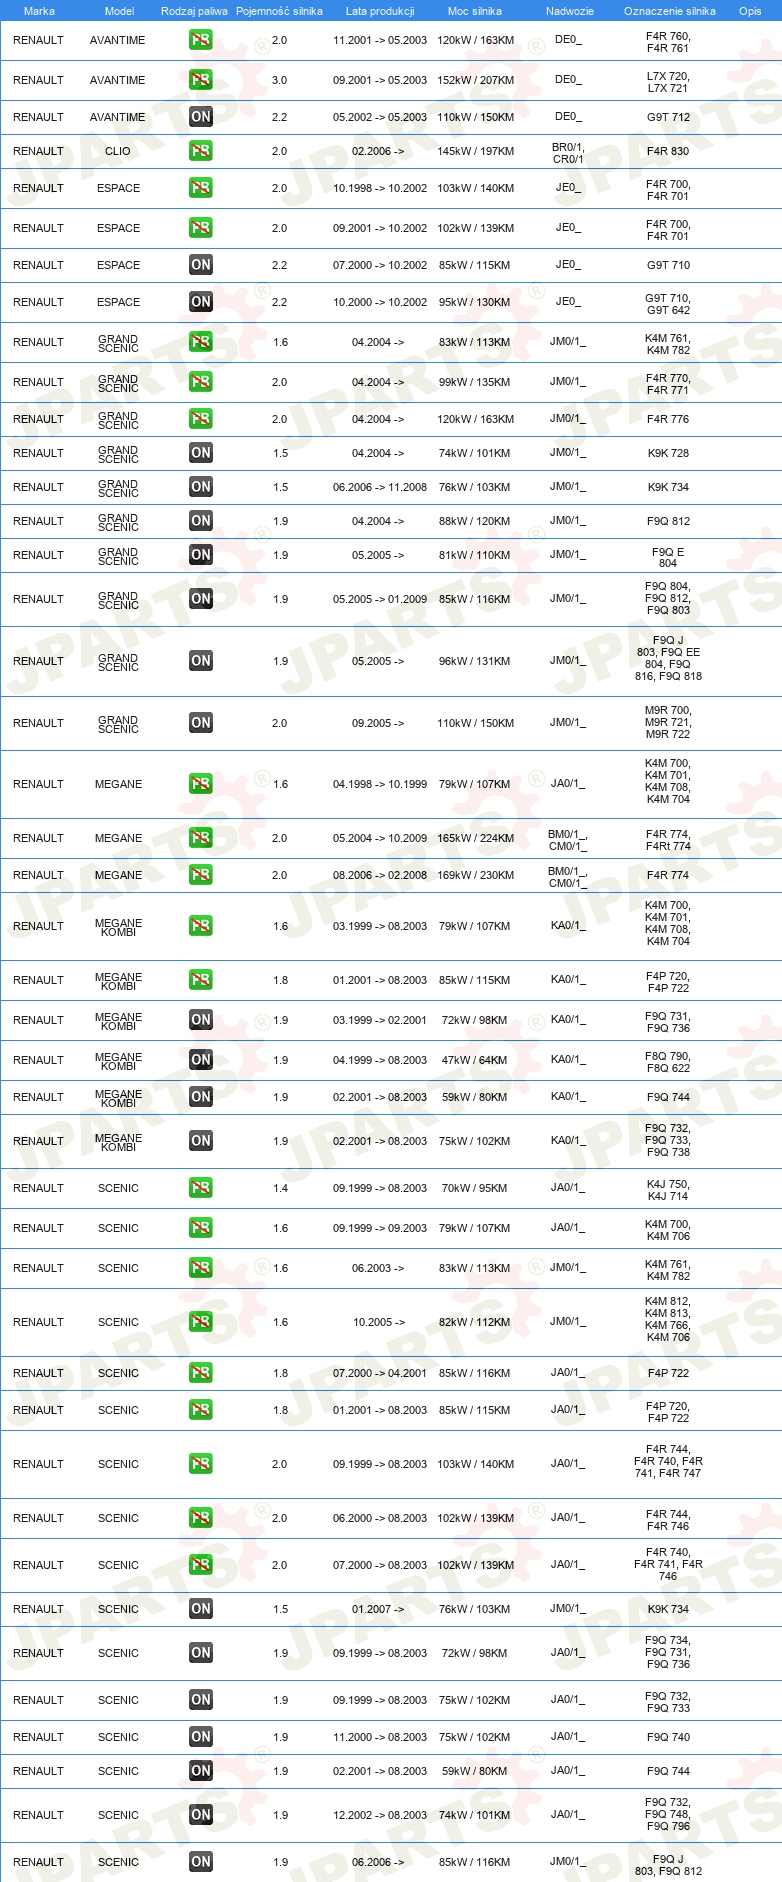Click PB icon for Grand Scenic 99kW / 135KM
Image resolution: width=782 pixels, height=1882 pixels.
[x=201, y=382]
